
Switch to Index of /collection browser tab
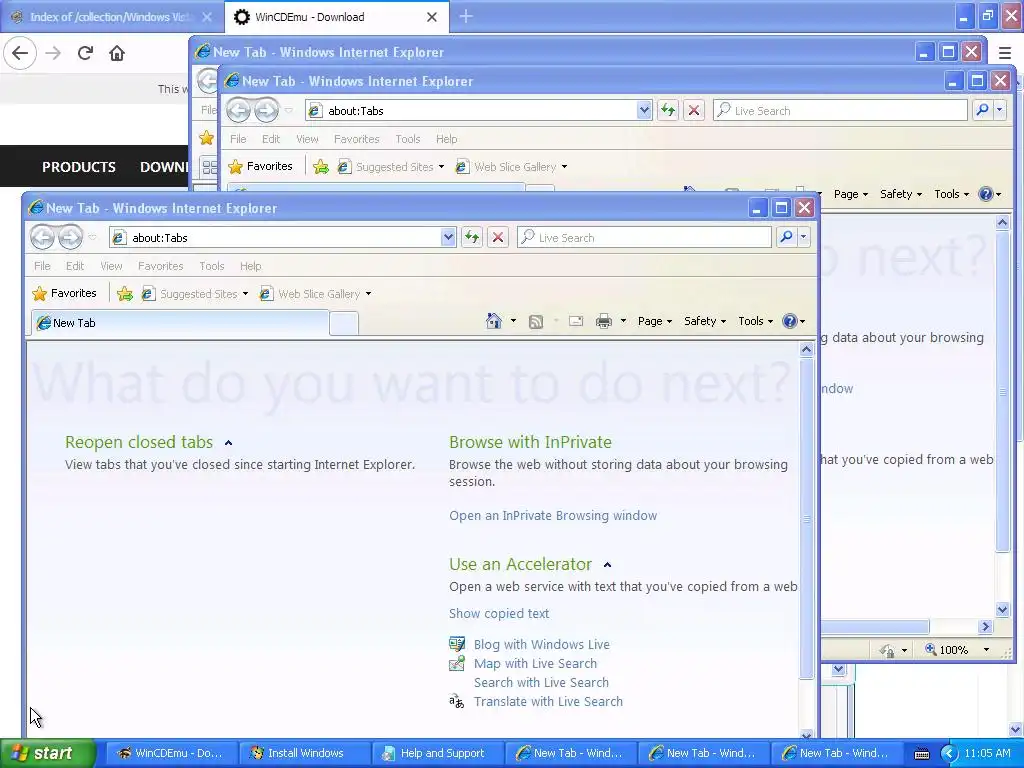[x=112, y=17]
